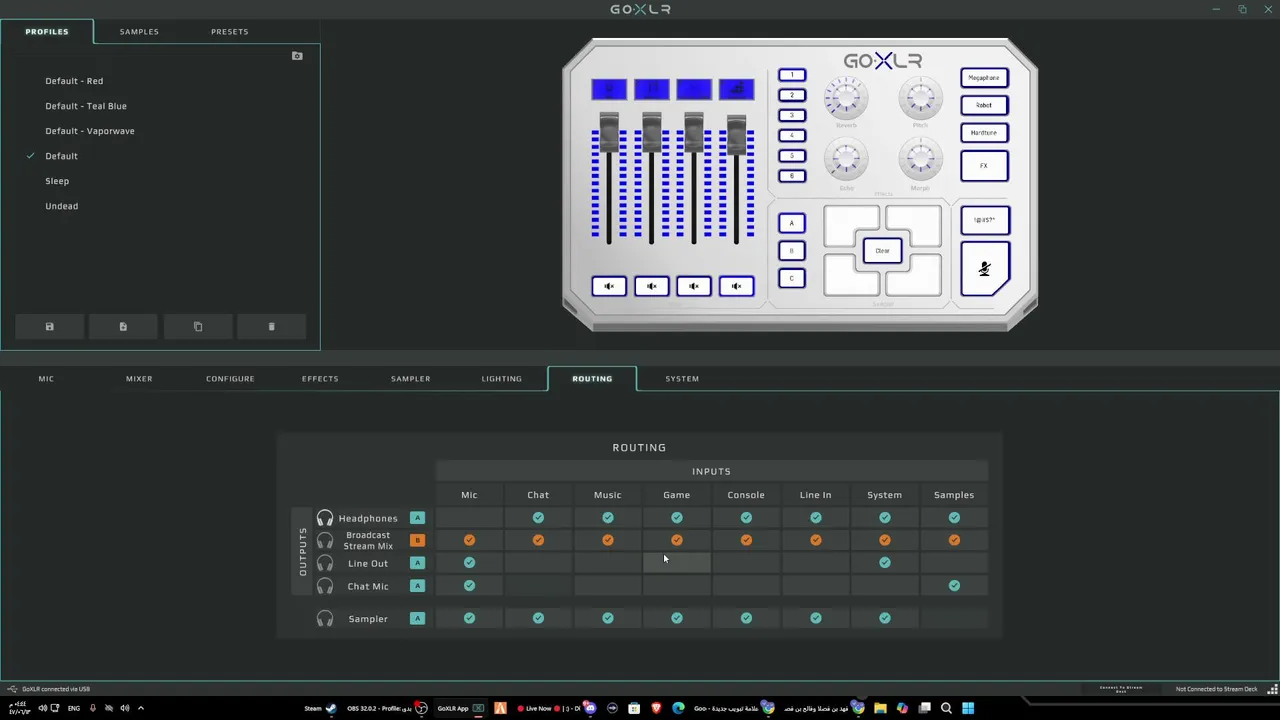
Task: Click the Echo knob
Action: click(846, 160)
